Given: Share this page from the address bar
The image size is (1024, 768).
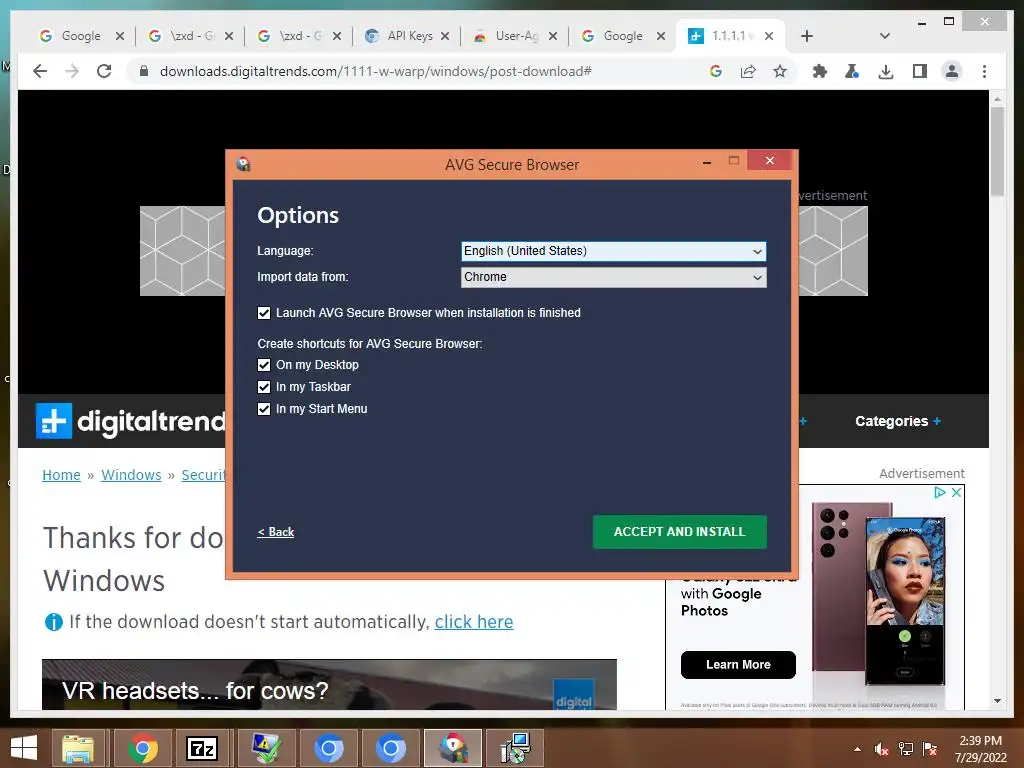Looking at the screenshot, I should coord(748,71).
